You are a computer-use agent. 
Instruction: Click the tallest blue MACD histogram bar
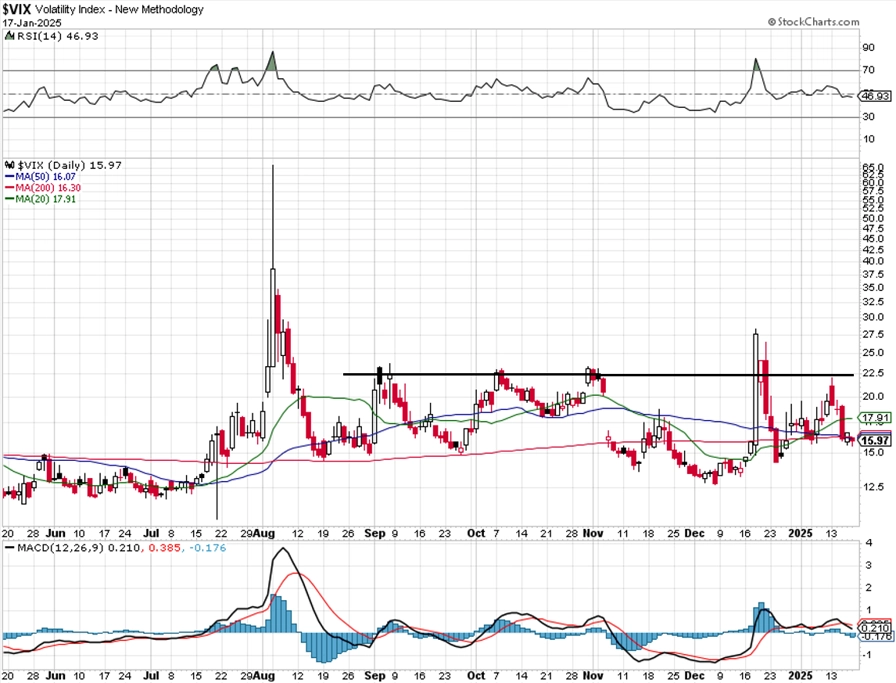pos(275,613)
